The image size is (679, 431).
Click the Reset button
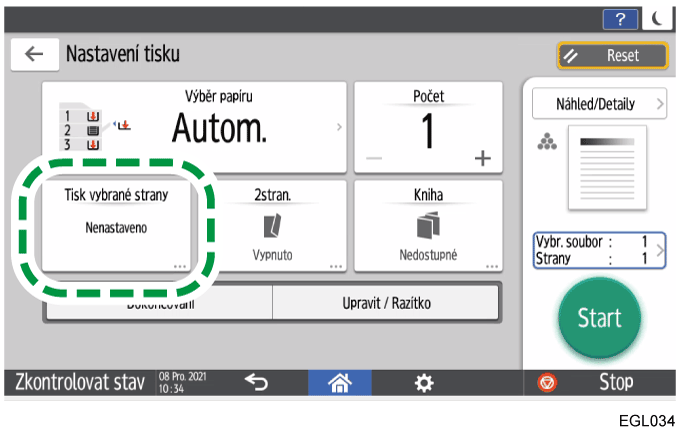[612, 56]
